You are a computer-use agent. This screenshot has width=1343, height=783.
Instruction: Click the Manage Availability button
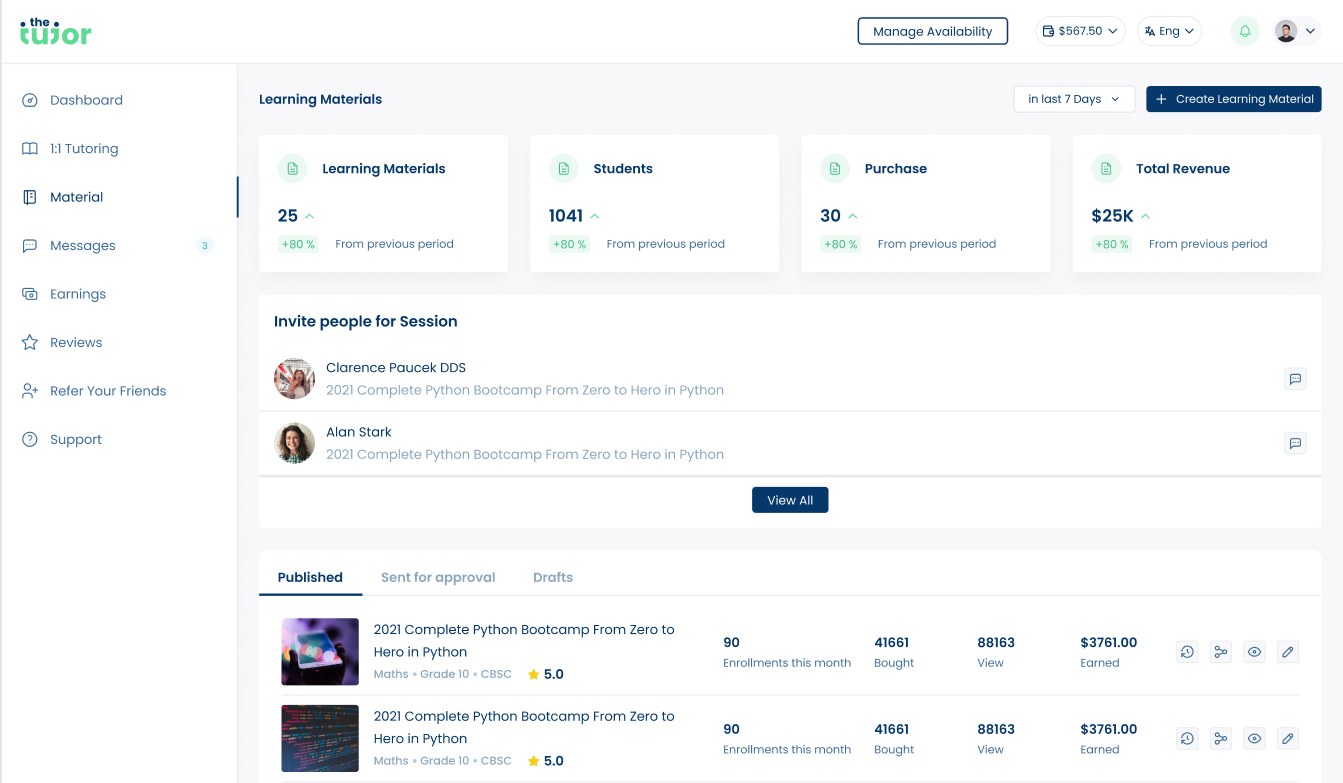pyautogui.click(x=932, y=31)
